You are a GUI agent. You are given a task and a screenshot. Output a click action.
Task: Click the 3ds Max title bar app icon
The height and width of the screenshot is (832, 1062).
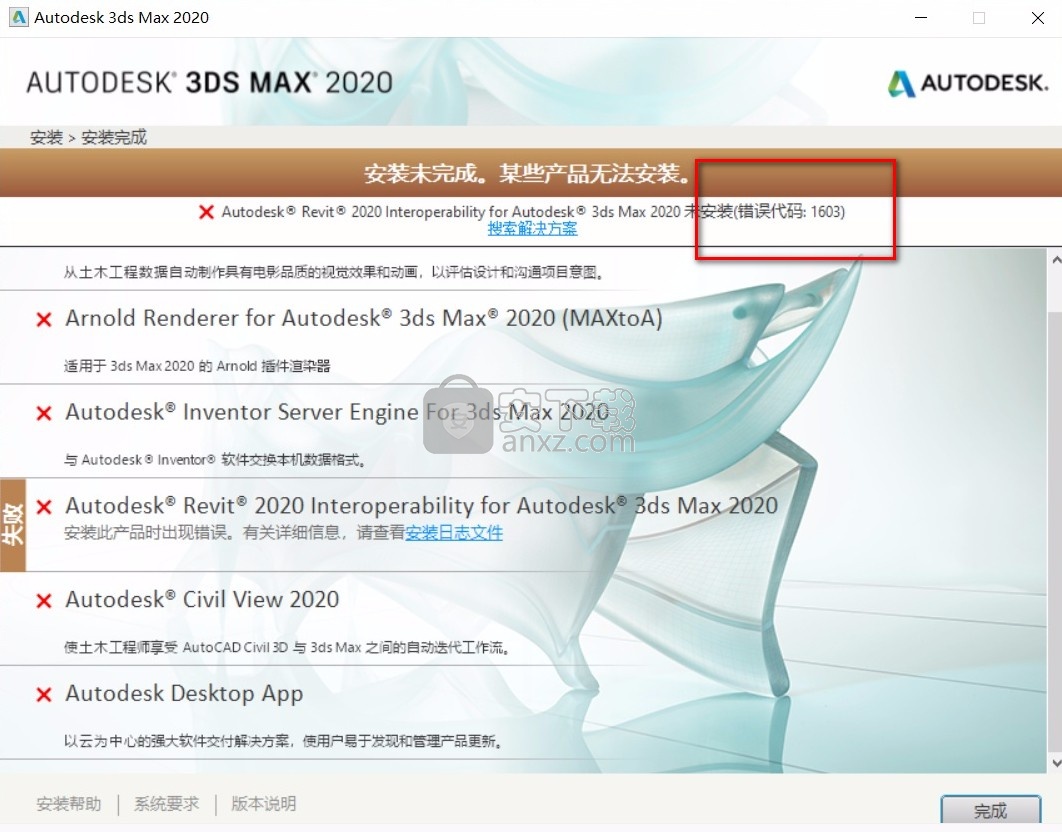[18, 18]
